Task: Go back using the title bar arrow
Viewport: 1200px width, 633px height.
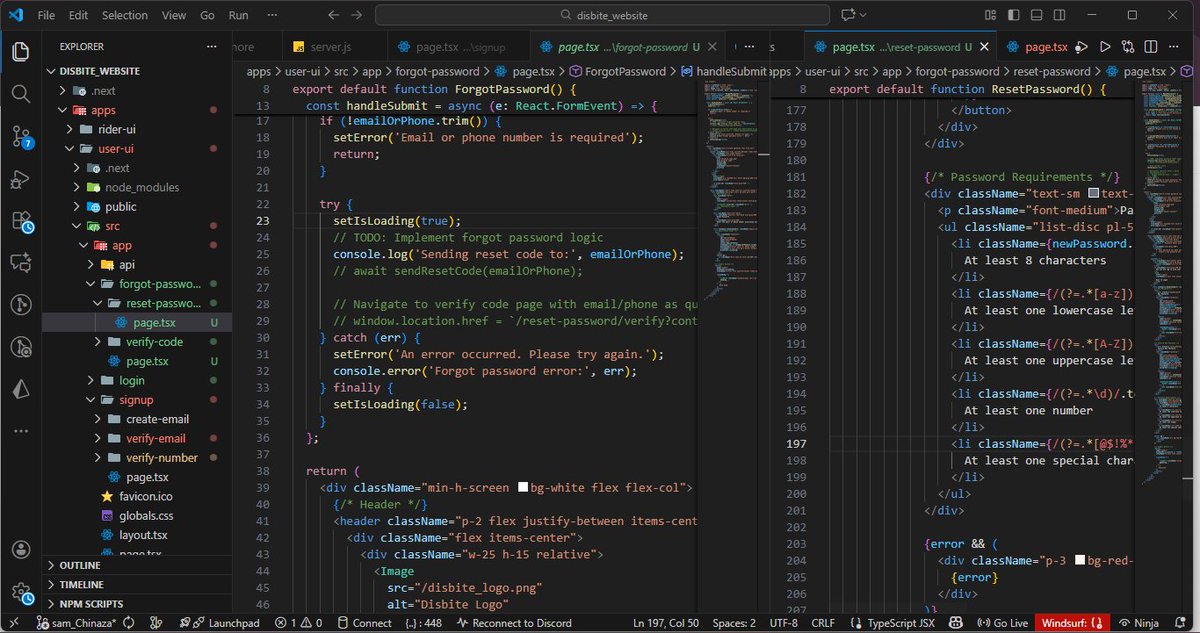Action: coord(333,15)
